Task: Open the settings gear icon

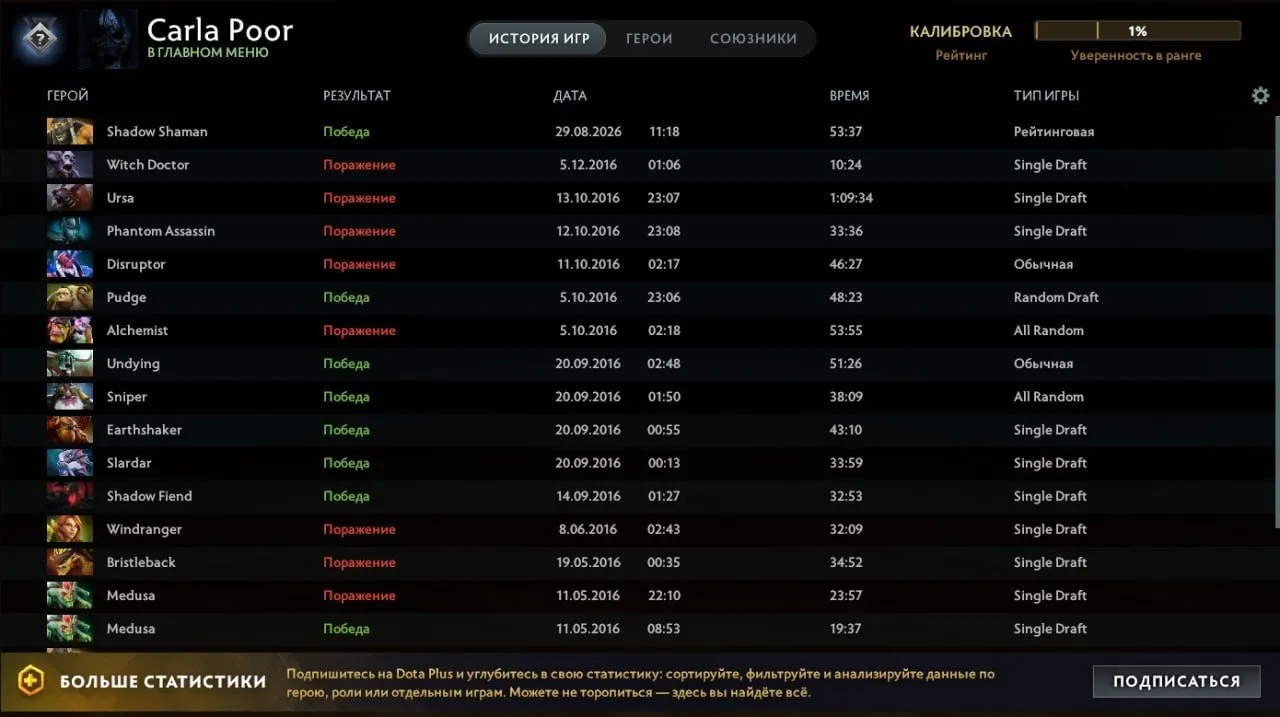Action: [x=1260, y=96]
